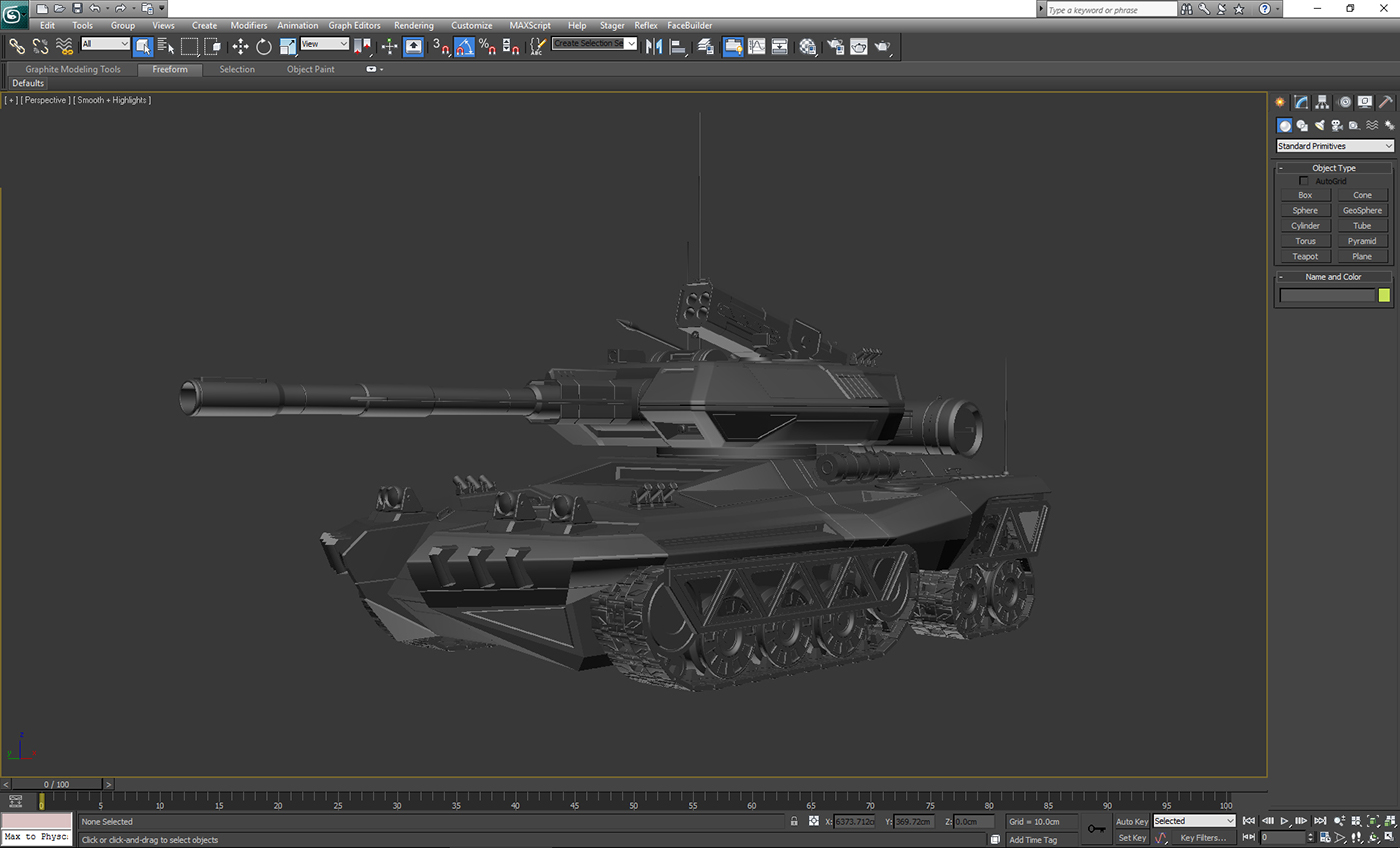The width and height of the screenshot is (1400, 848).
Task: Click the Teapot primitive button
Action: (x=1304, y=256)
